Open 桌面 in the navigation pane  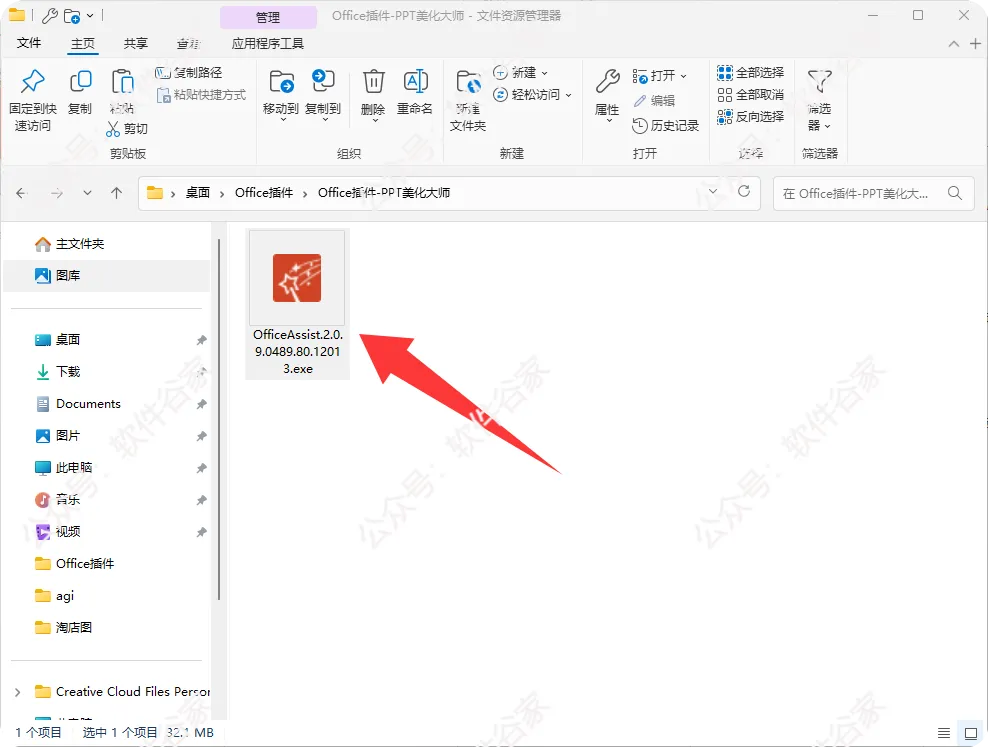pyautogui.click(x=107, y=339)
